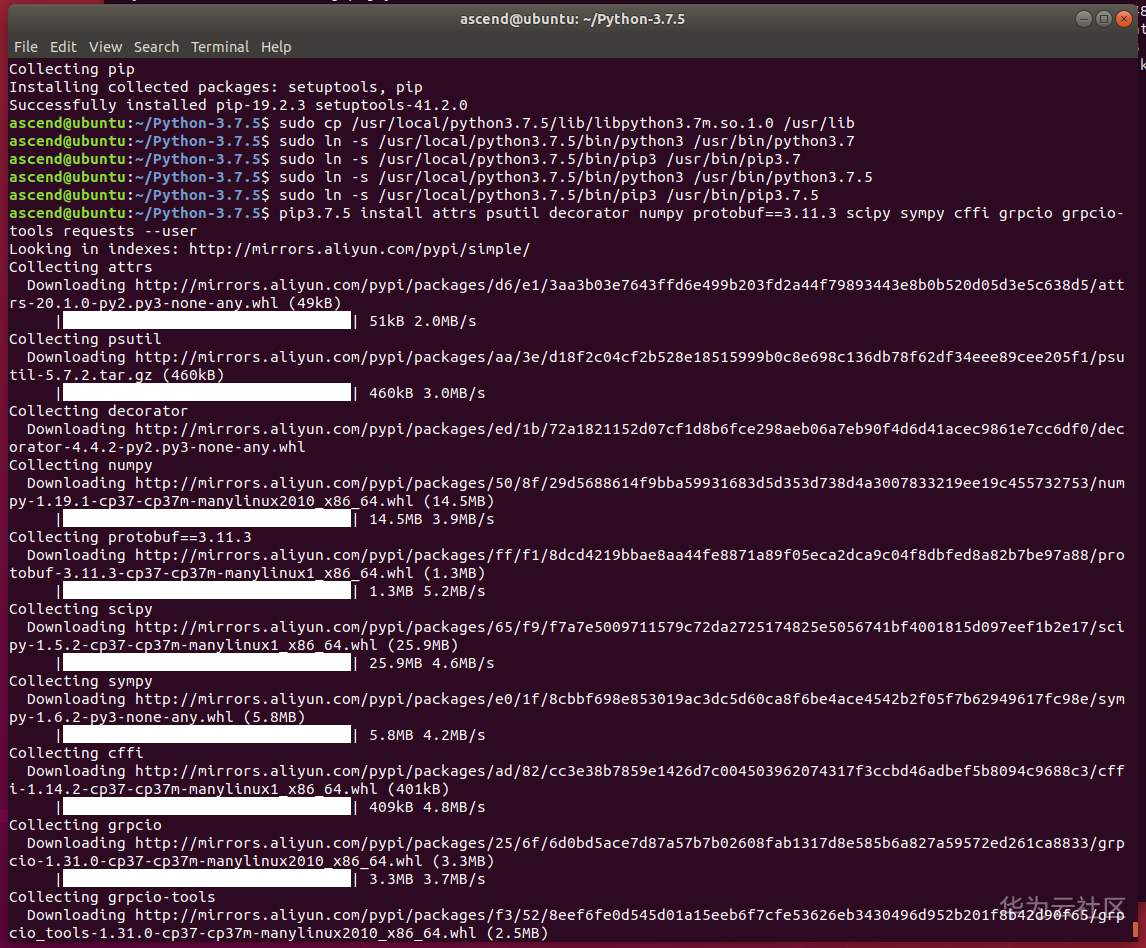Click the protobuf 1.3MB progress bar

pyautogui.click(x=207, y=591)
